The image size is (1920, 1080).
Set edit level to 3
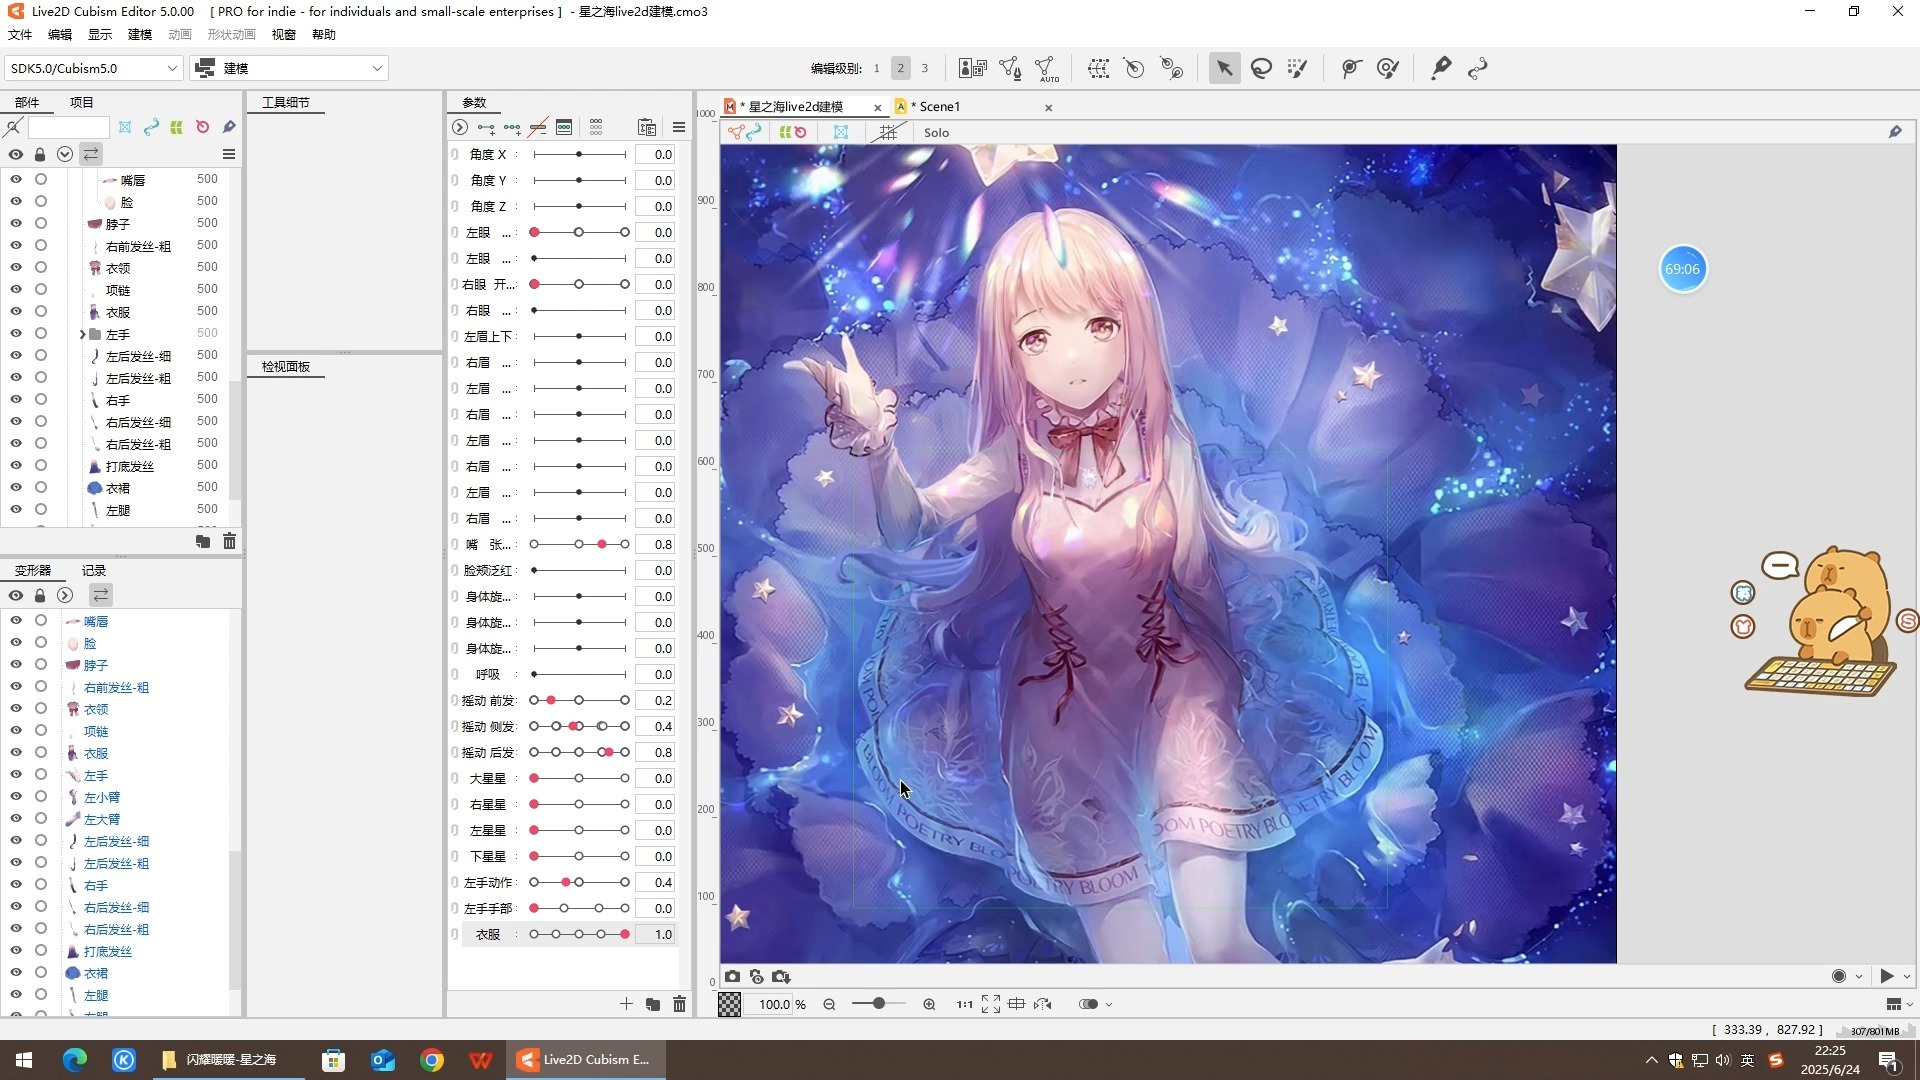(924, 68)
